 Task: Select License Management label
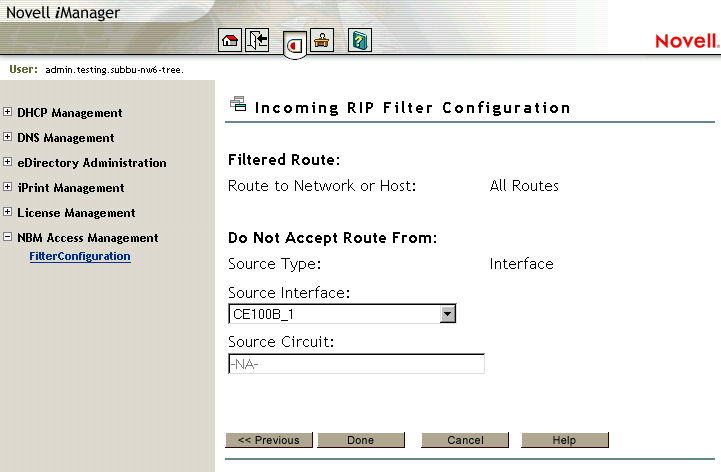click(76, 213)
